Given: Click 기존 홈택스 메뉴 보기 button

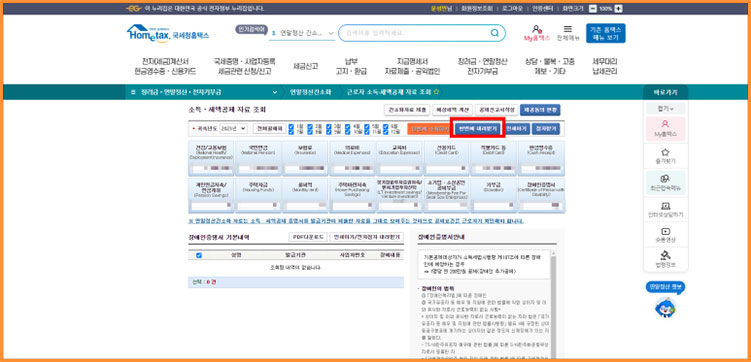Looking at the screenshot, I should [x=605, y=33].
